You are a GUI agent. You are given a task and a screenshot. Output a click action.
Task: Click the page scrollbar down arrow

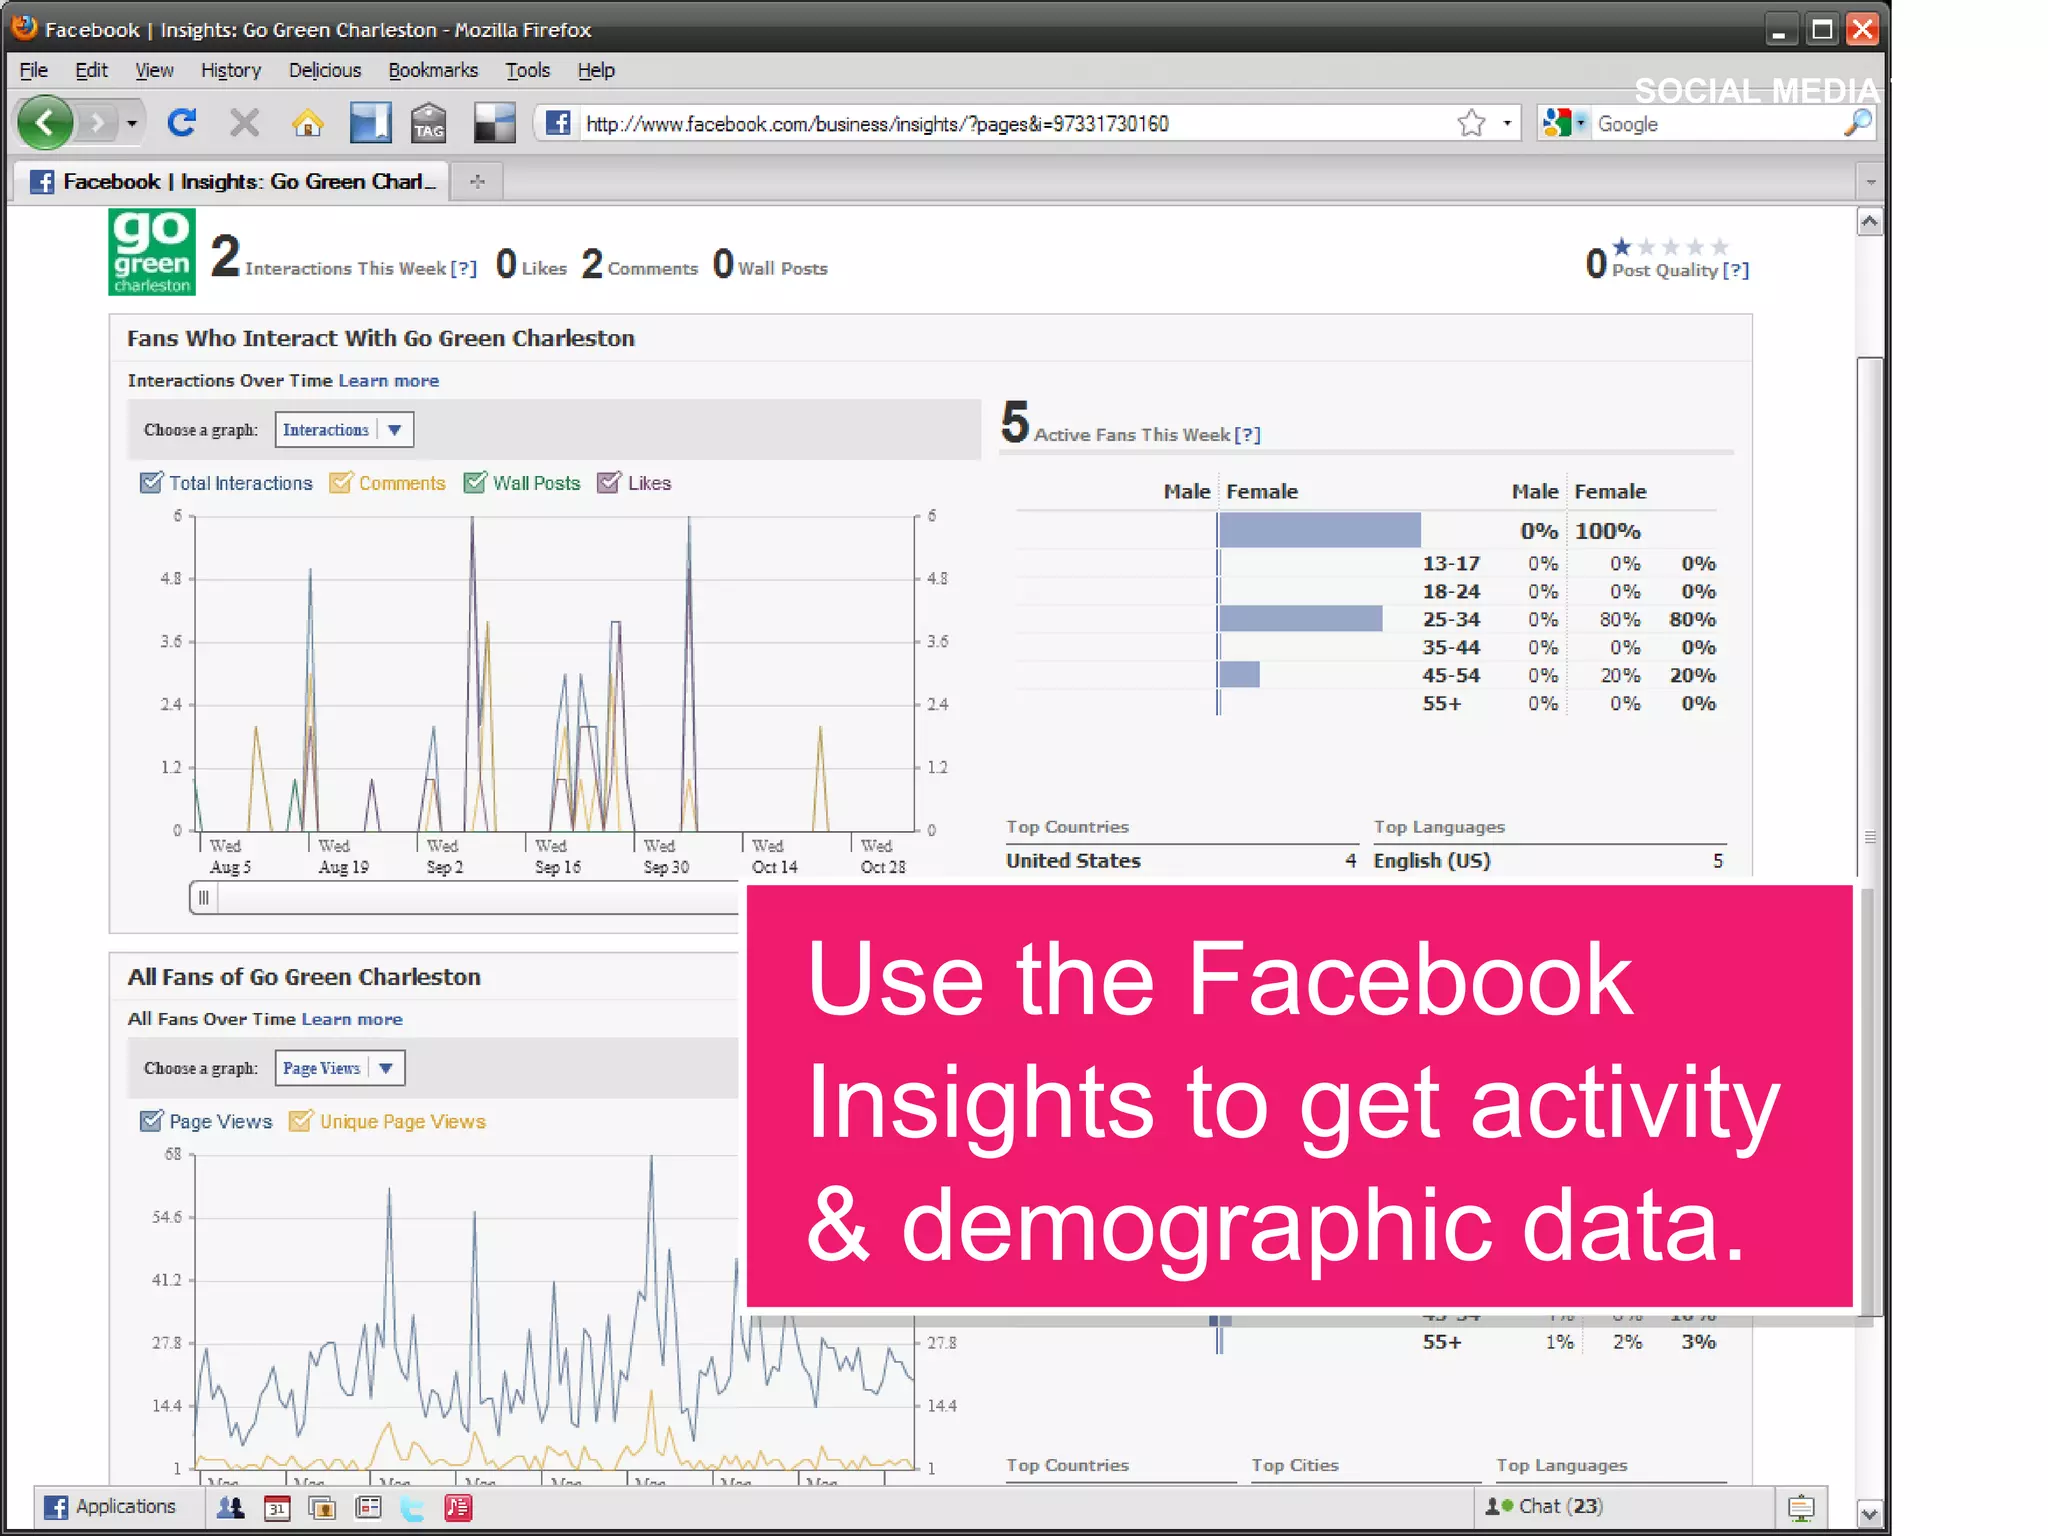point(1869,1512)
